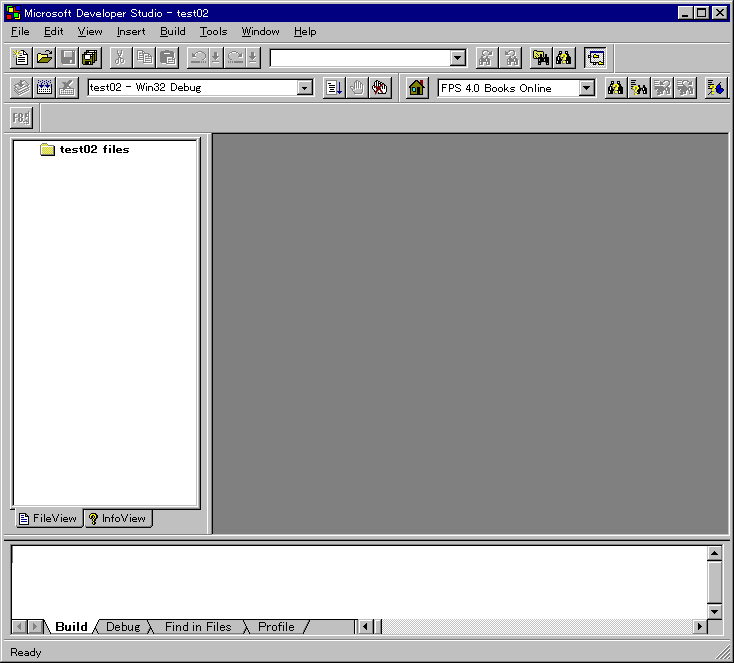Switch to the InfoView tab
734x663 pixels.
118,518
